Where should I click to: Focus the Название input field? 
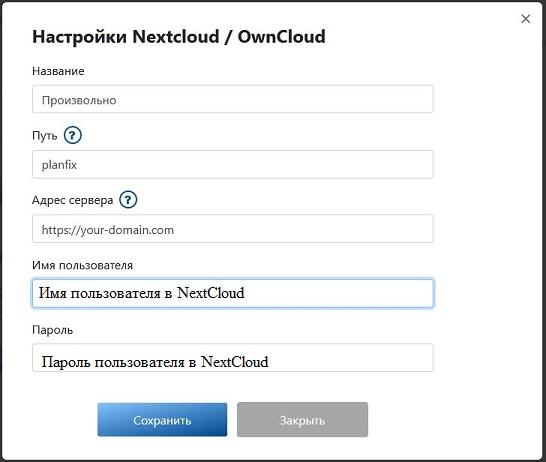pos(233,99)
